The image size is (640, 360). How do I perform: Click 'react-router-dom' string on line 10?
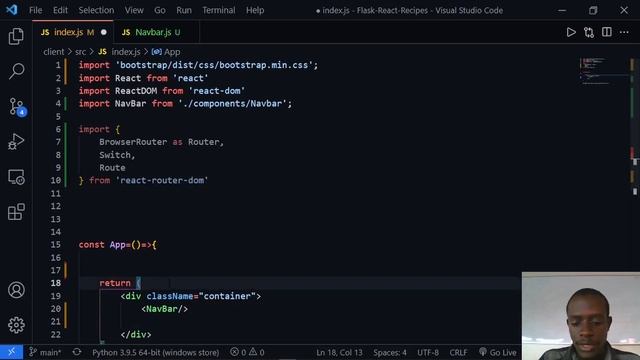(162, 180)
